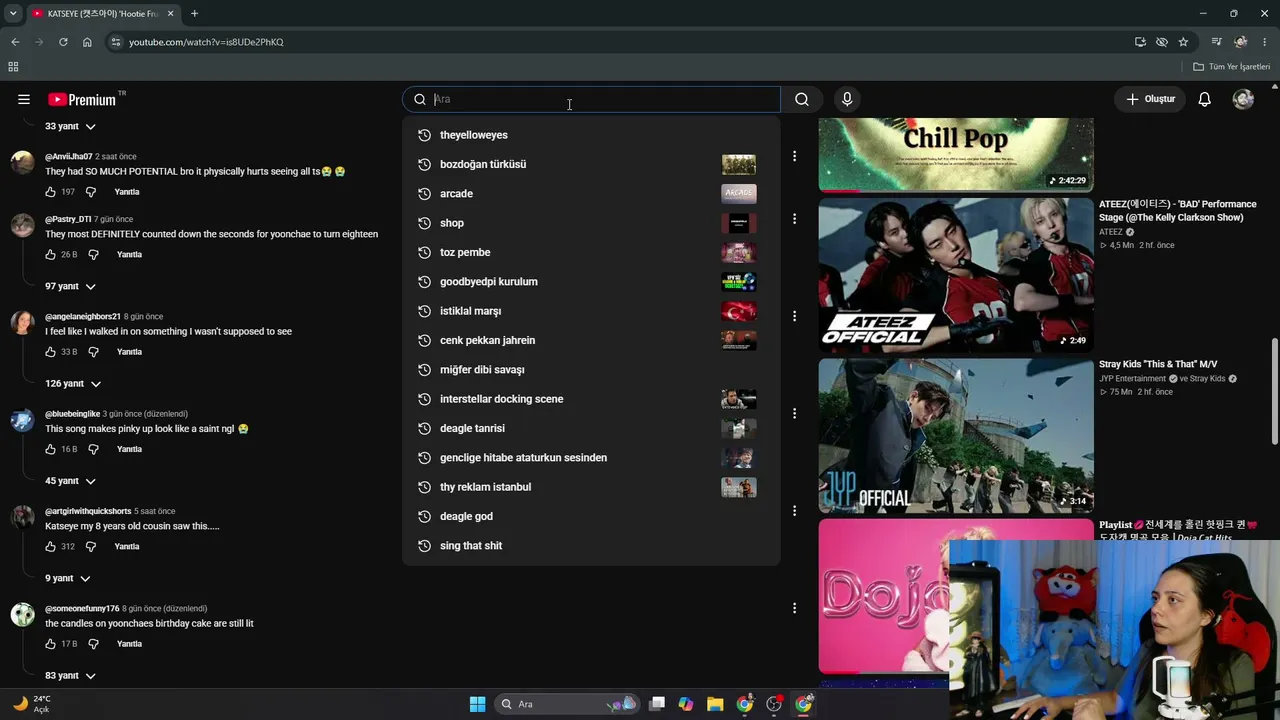Click the Chrome address bar URL
This screenshot has width=1280, height=720.
206,42
